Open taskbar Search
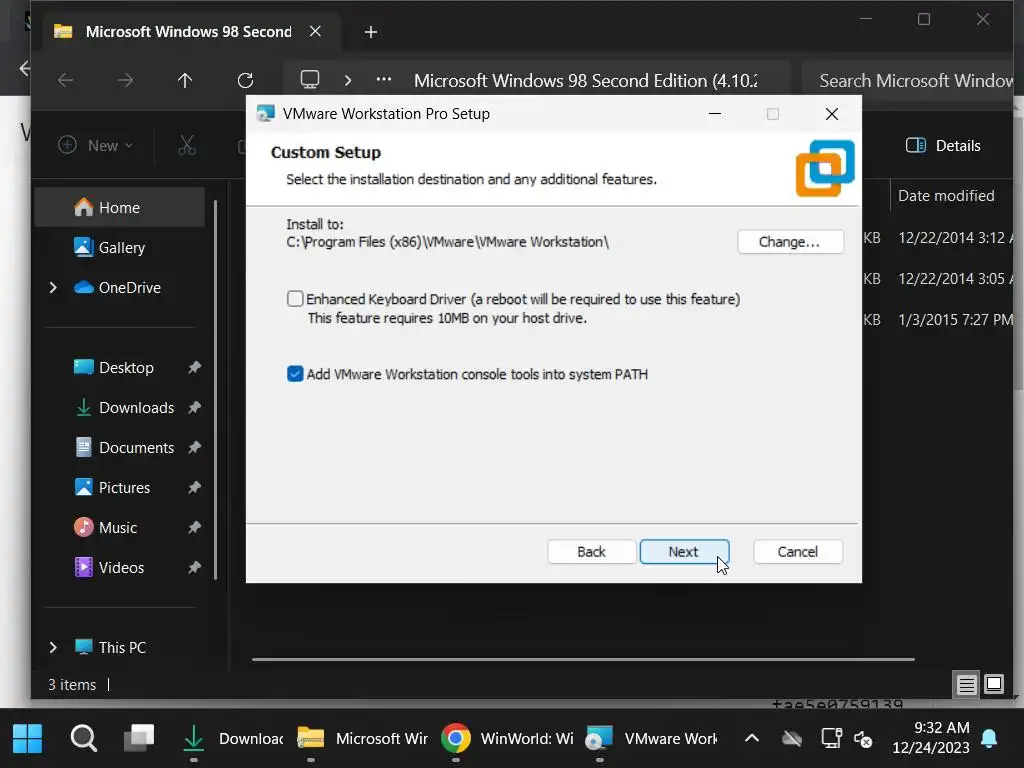 (x=84, y=739)
